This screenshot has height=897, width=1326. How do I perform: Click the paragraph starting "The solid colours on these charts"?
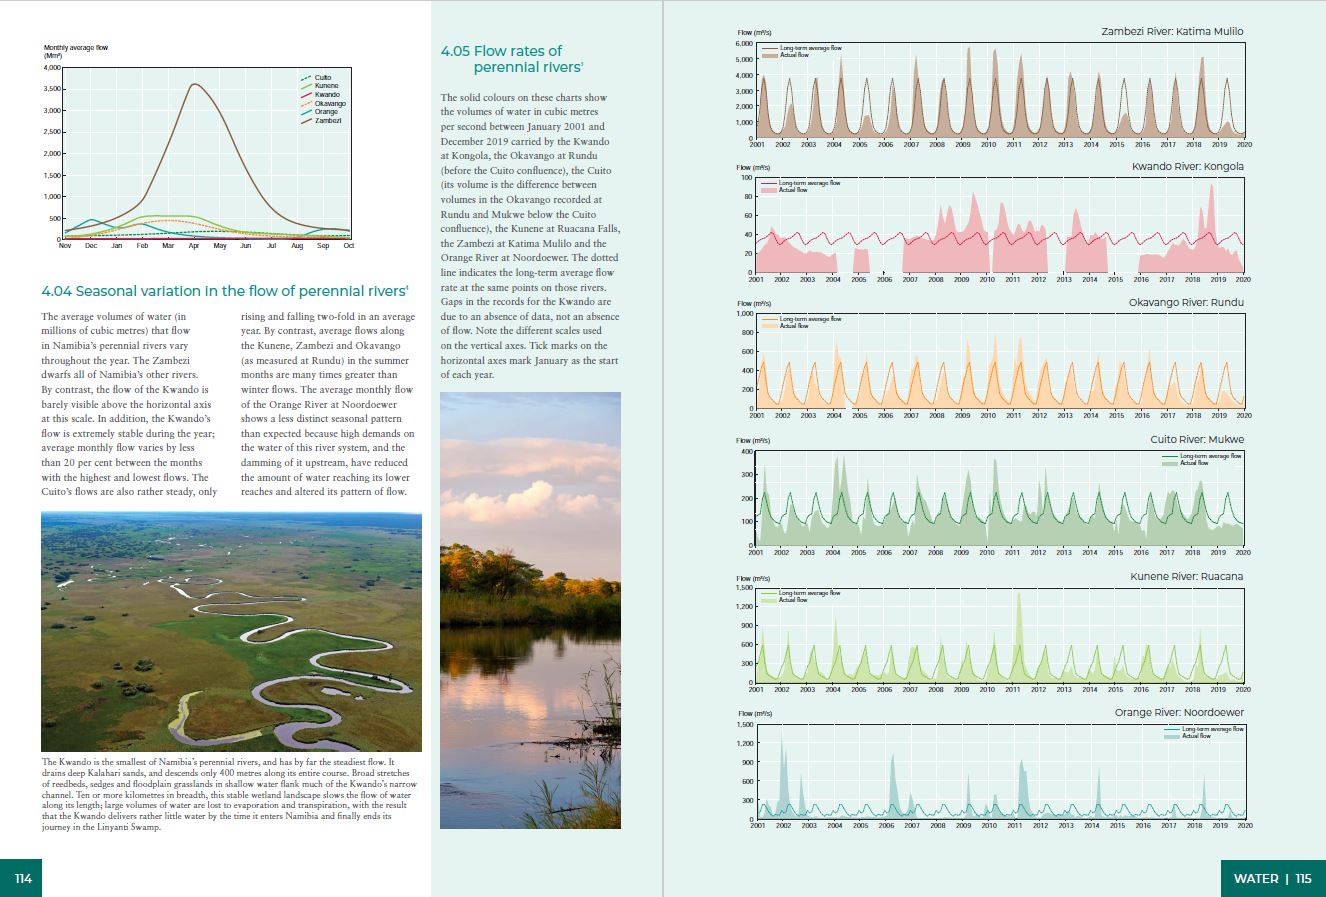[530, 236]
